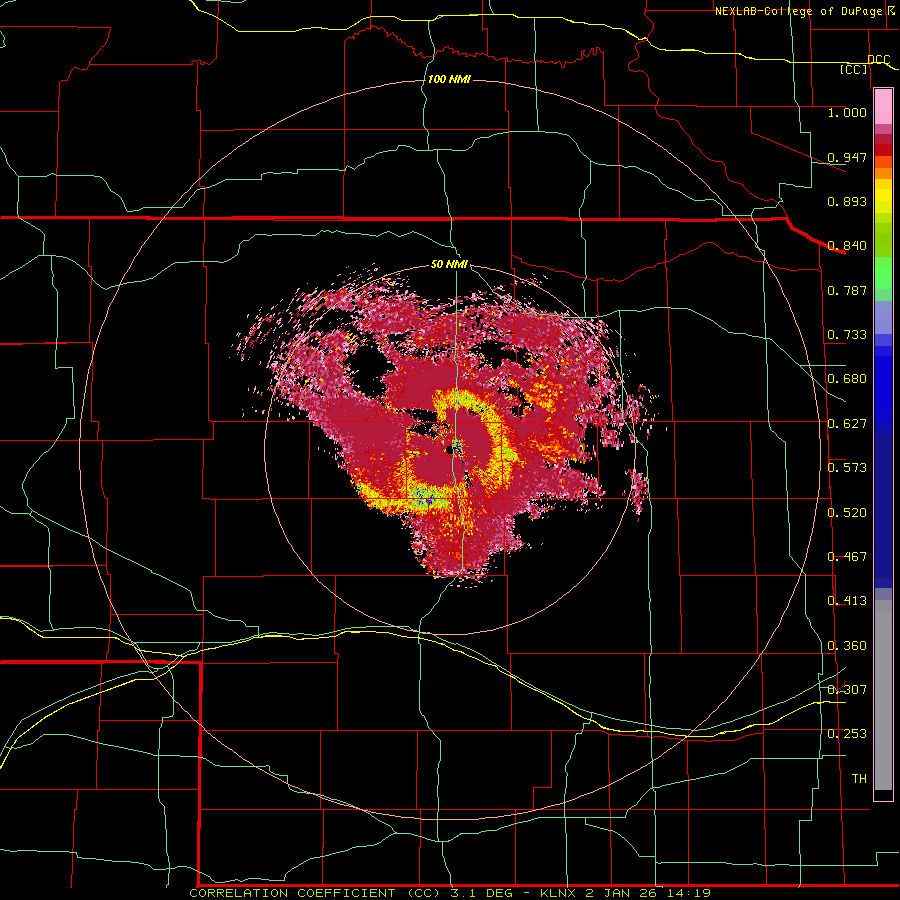This screenshot has width=900, height=900.
Task: Click the 0.467 color scale value
Action: coord(847,557)
